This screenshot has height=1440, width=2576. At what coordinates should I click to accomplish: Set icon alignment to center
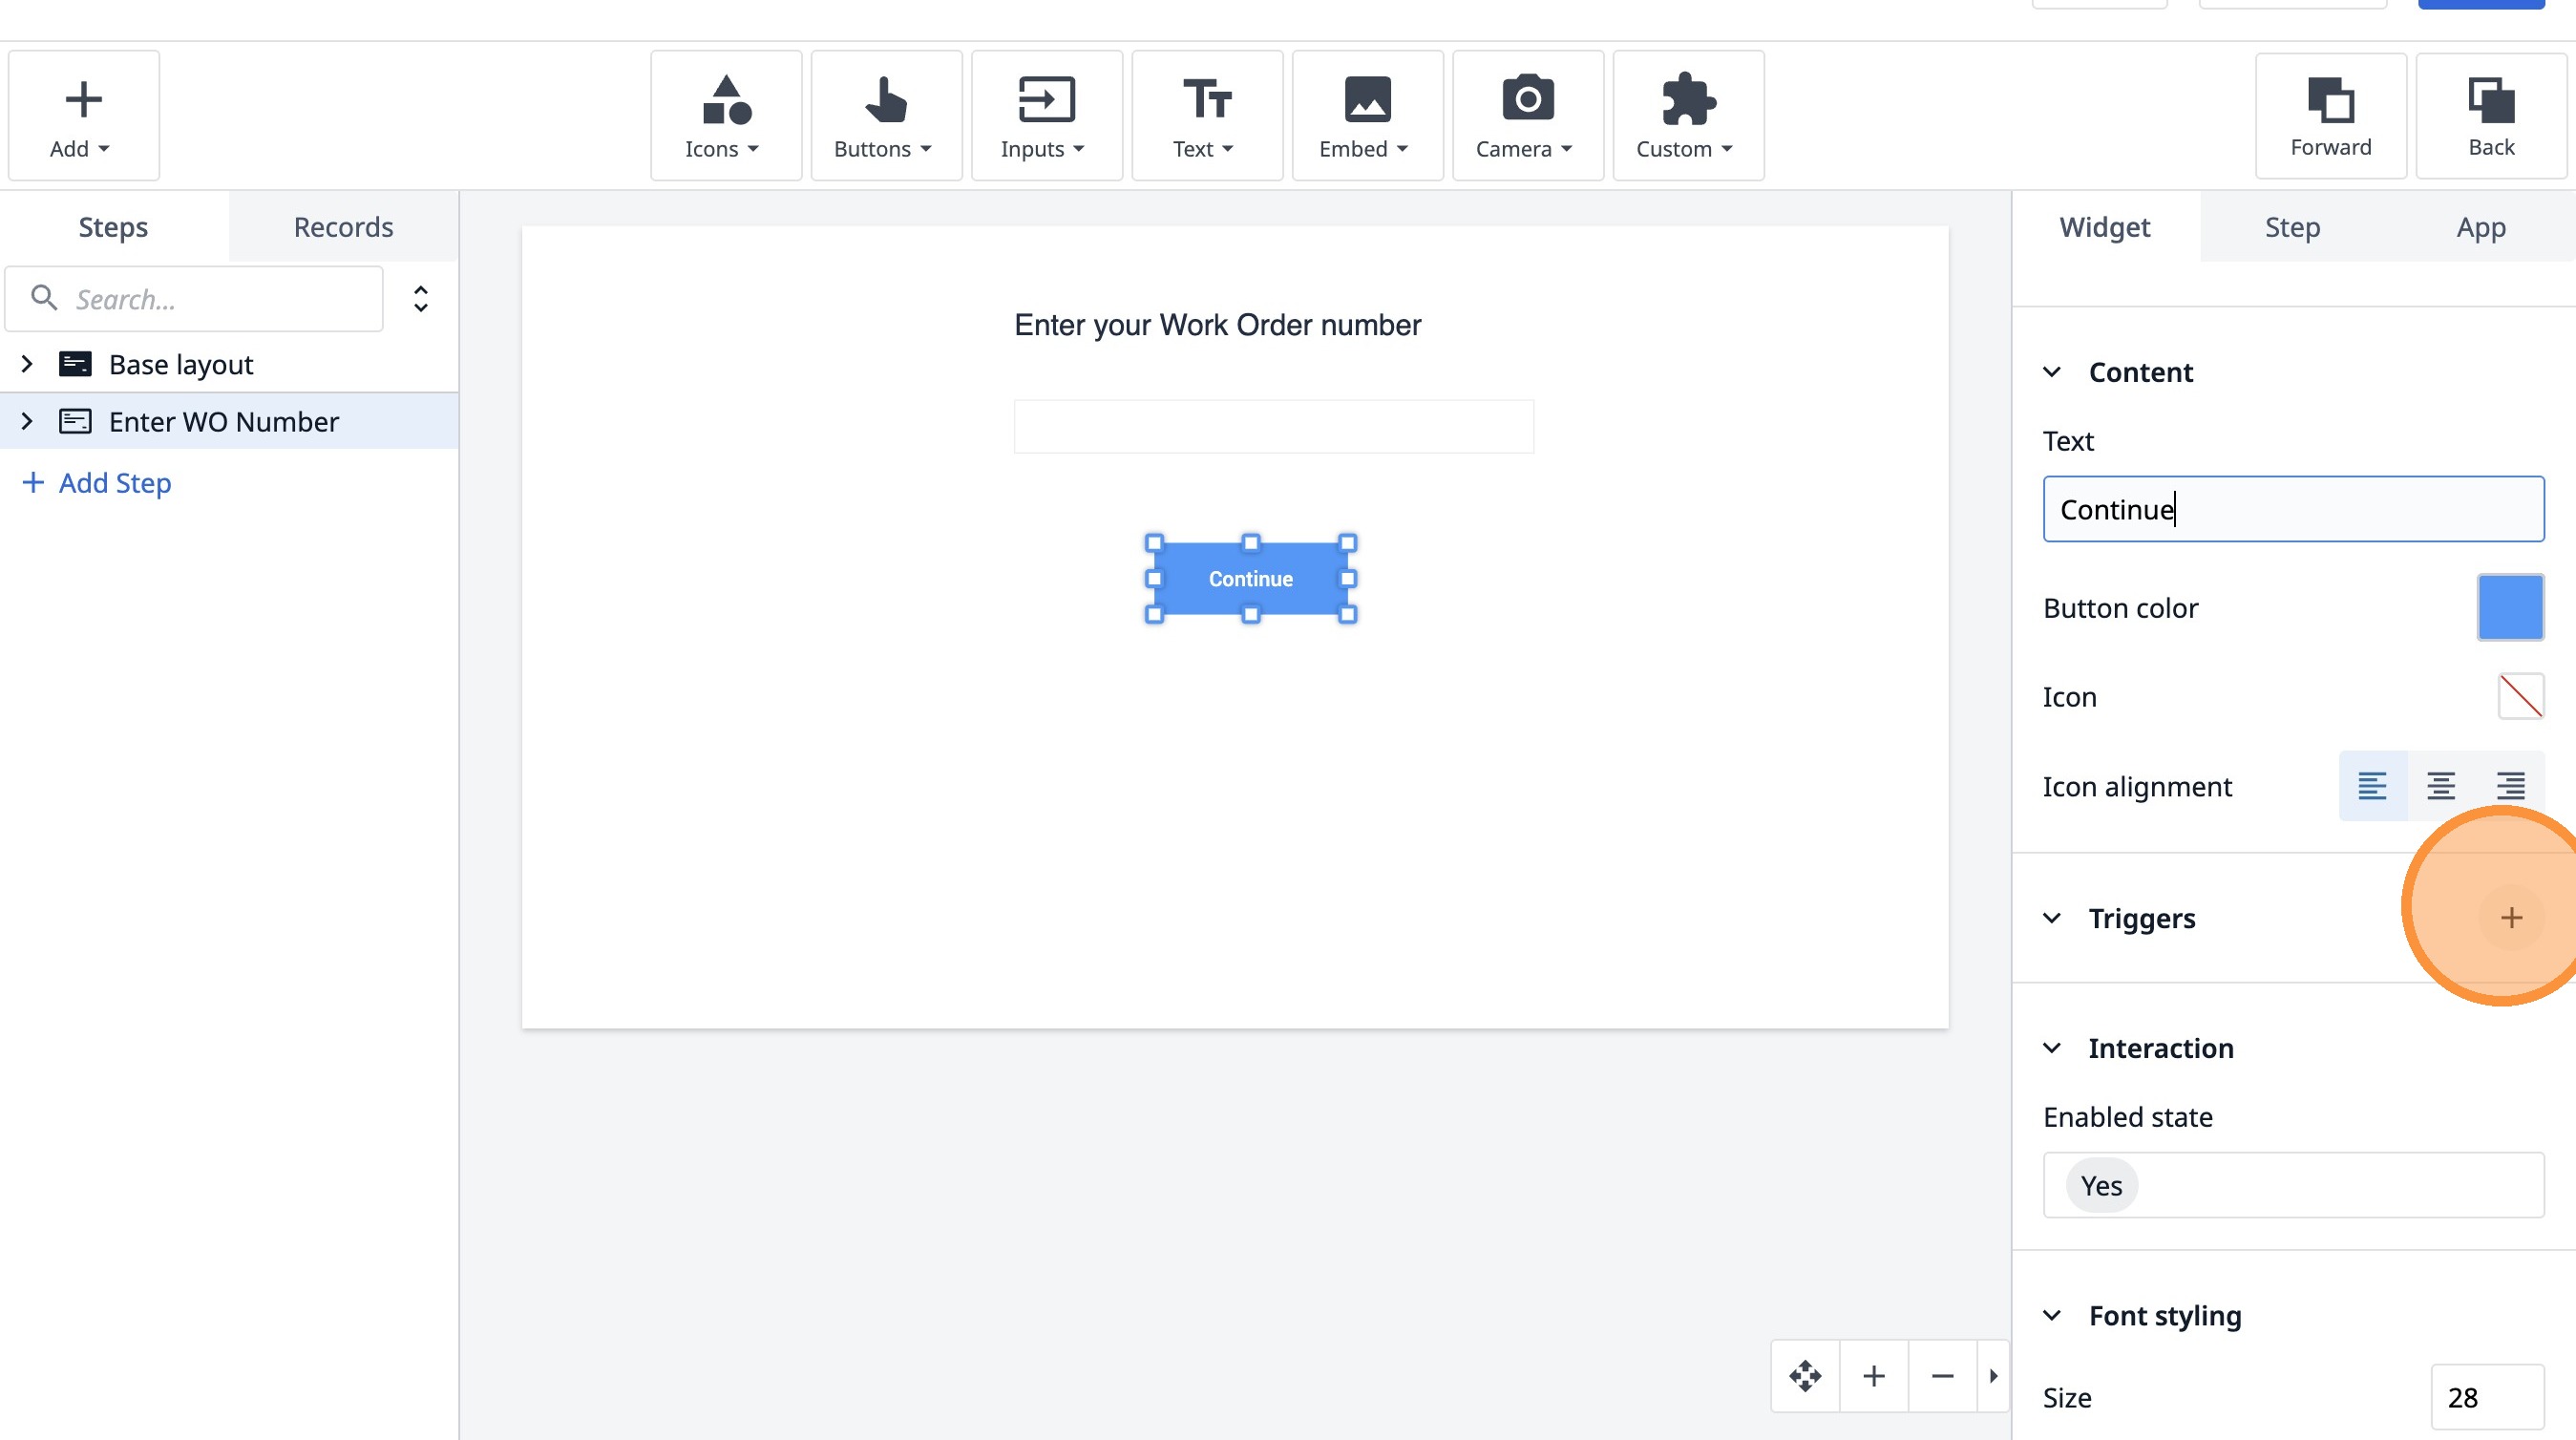(x=2441, y=786)
